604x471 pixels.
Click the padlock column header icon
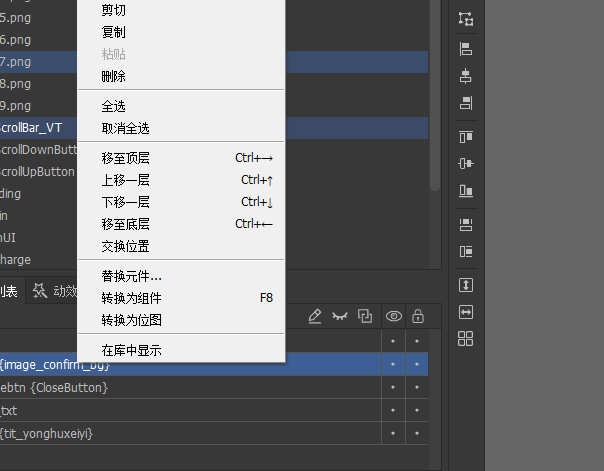pyautogui.click(x=418, y=316)
